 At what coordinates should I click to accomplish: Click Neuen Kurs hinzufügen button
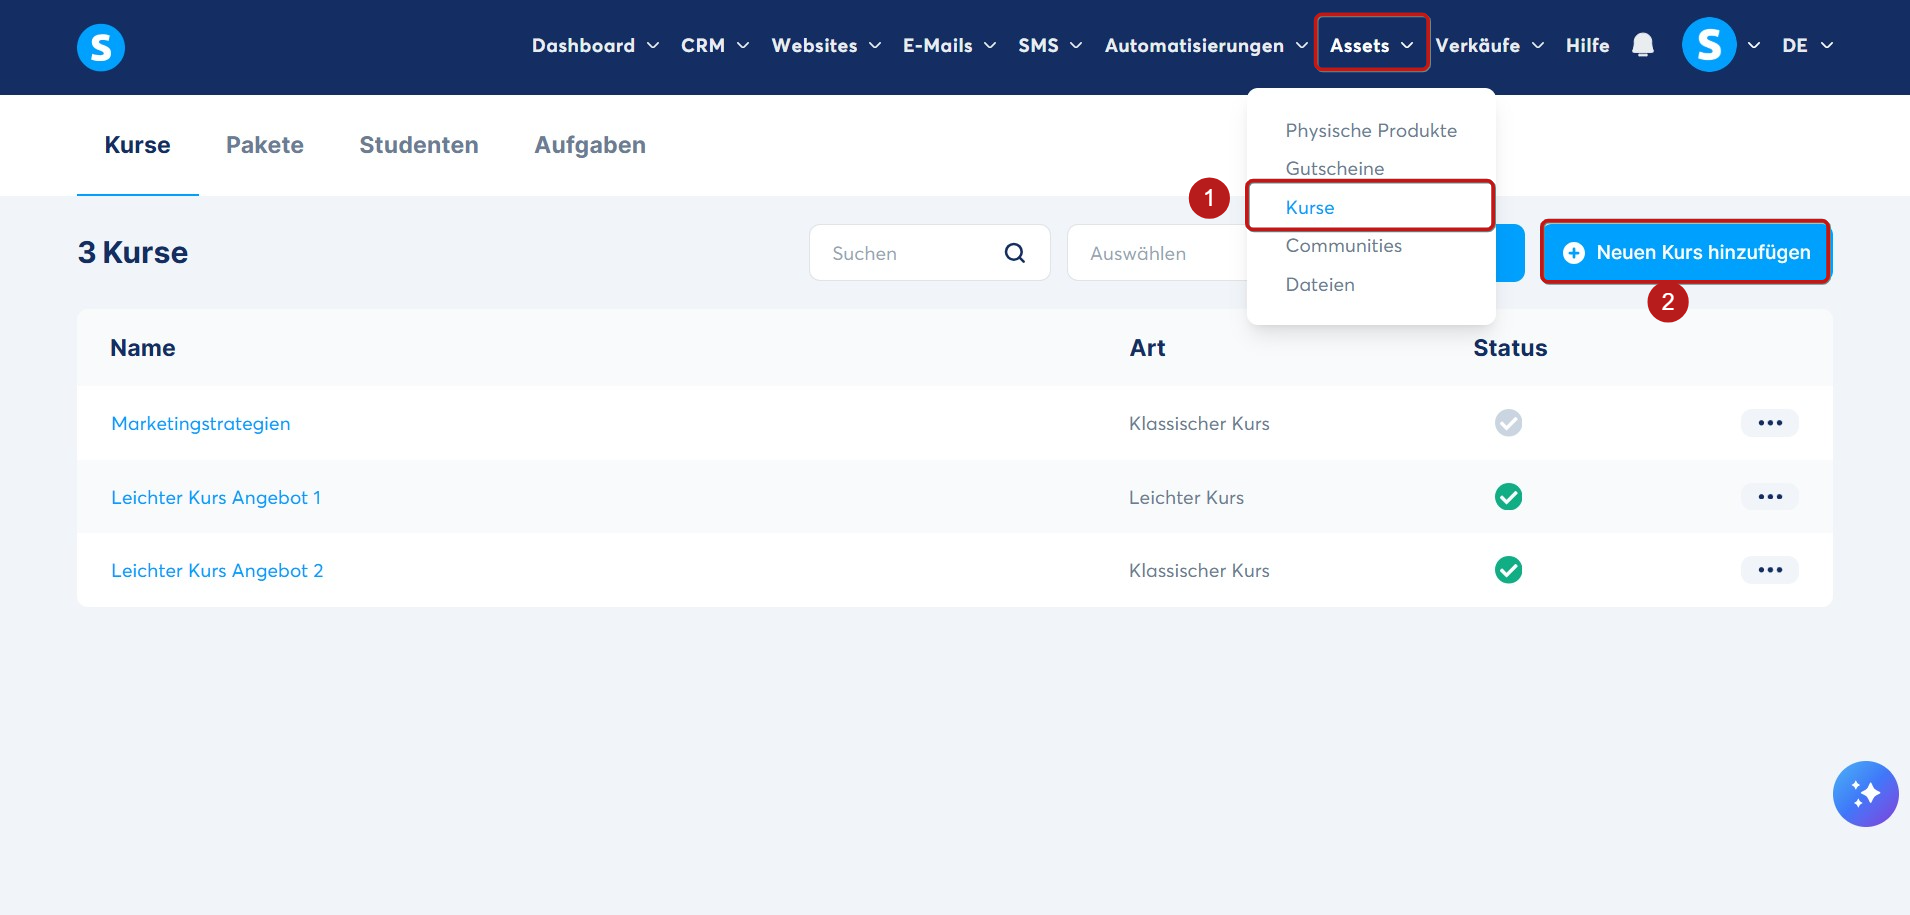tap(1686, 252)
